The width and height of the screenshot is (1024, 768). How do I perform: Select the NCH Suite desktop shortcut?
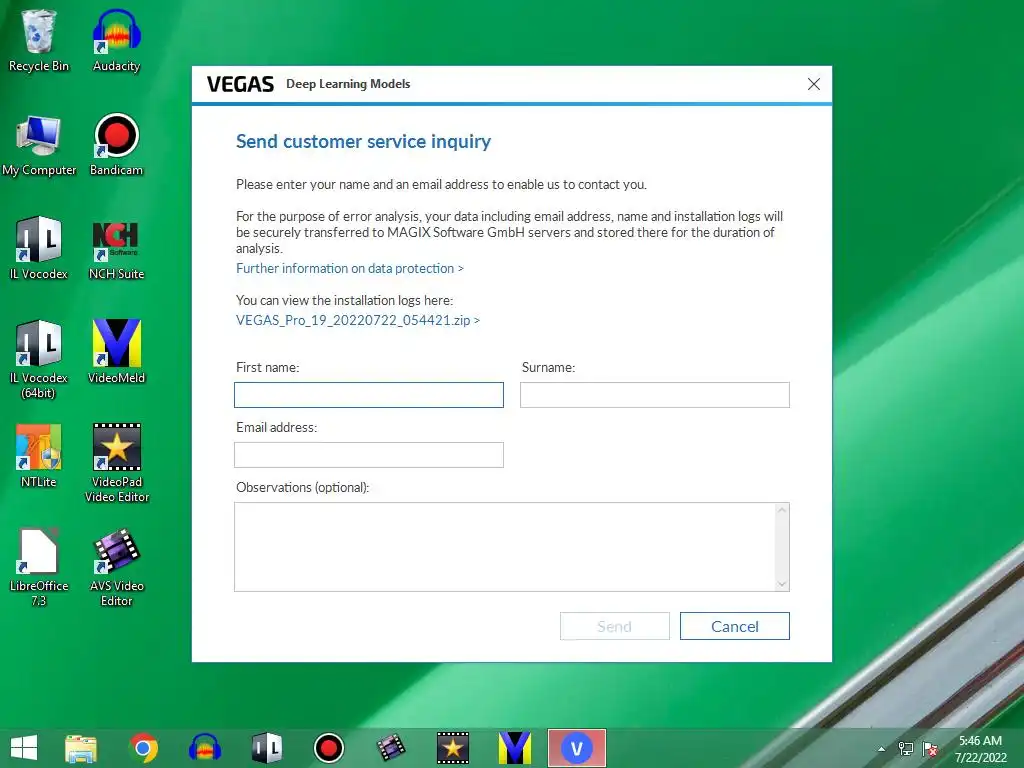click(116, 249)
